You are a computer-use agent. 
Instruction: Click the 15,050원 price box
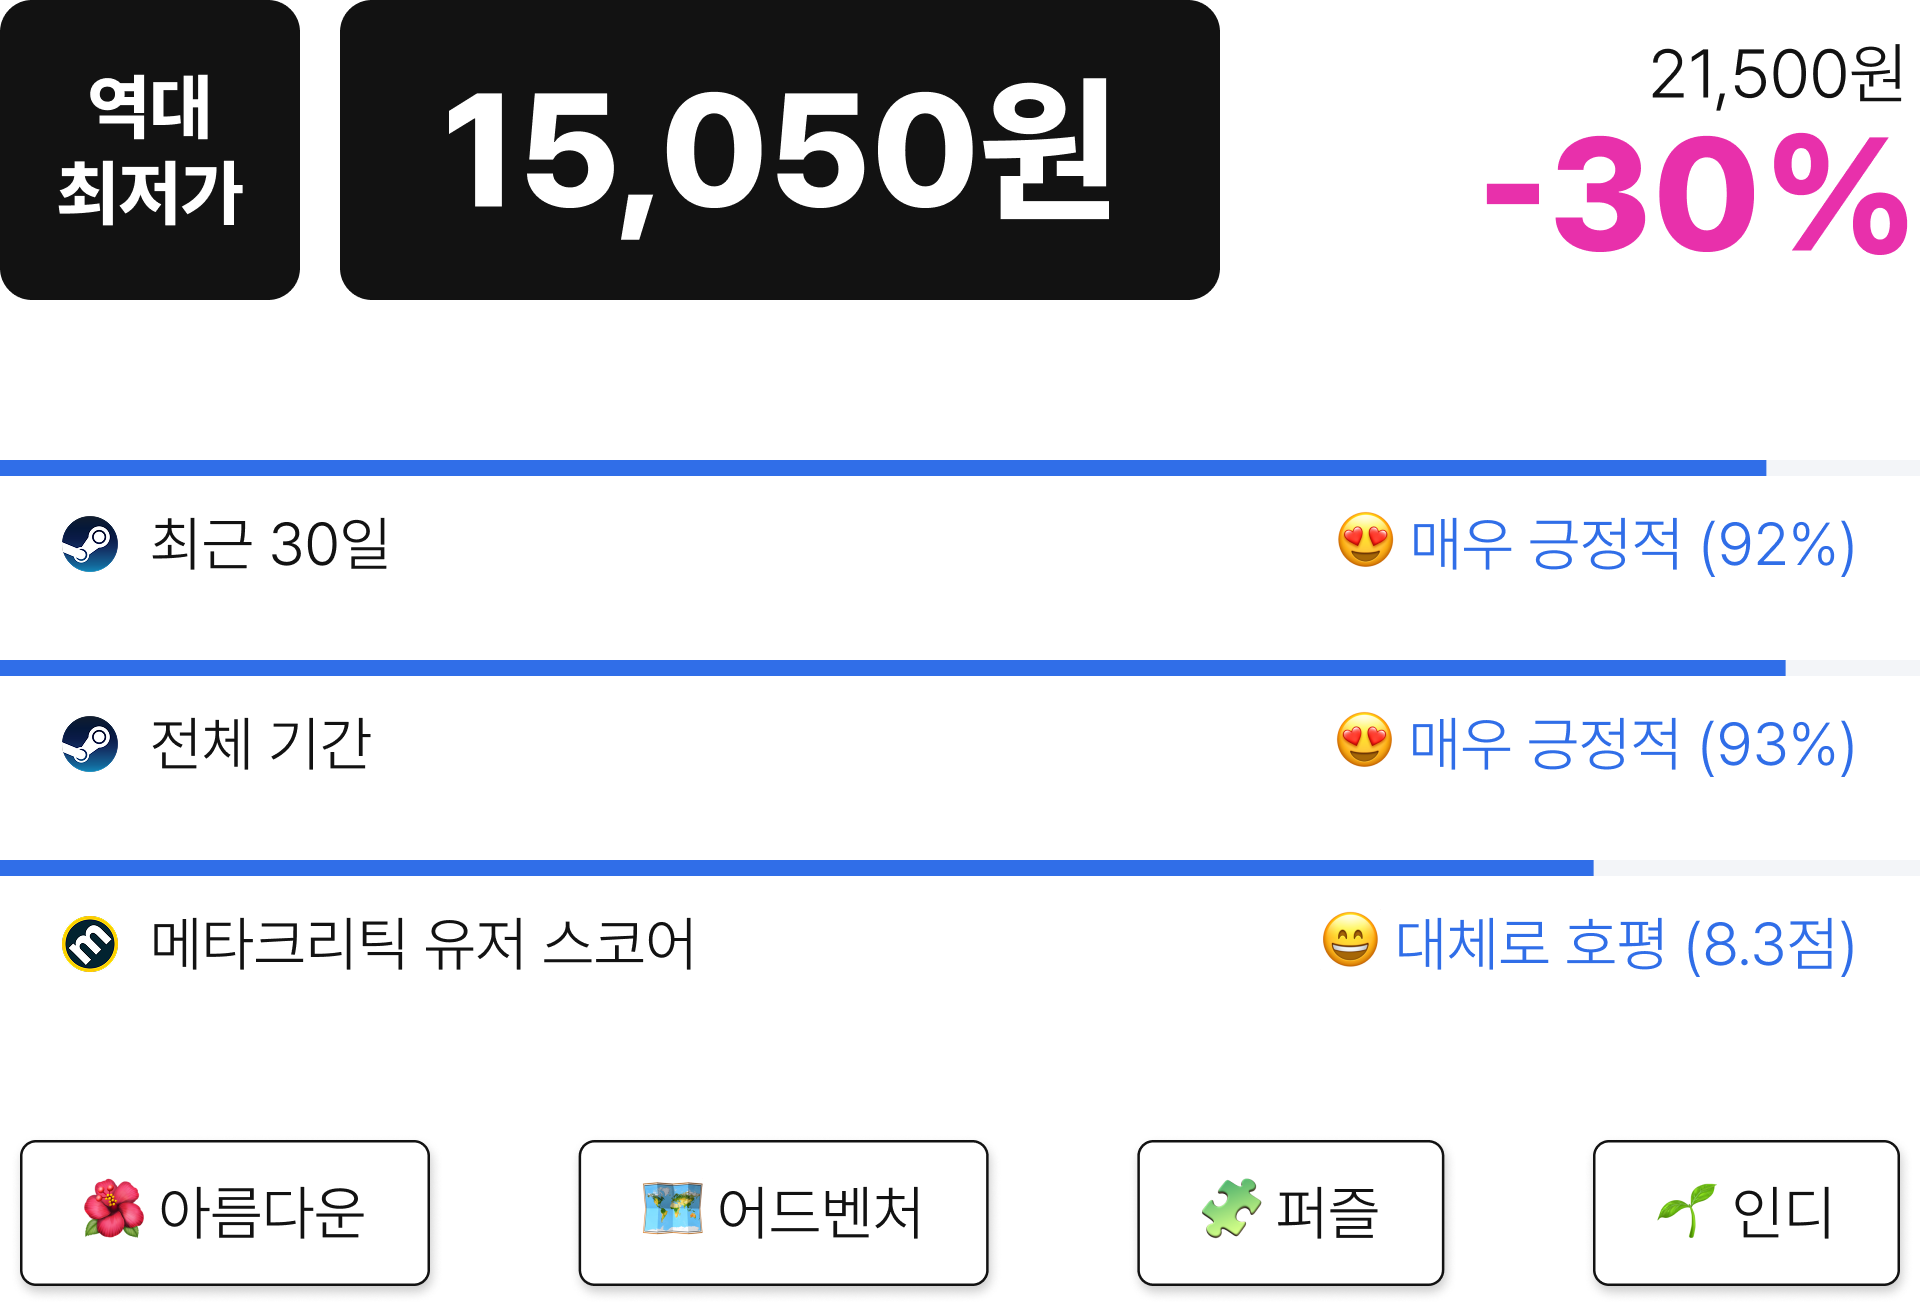click(780, 150)
